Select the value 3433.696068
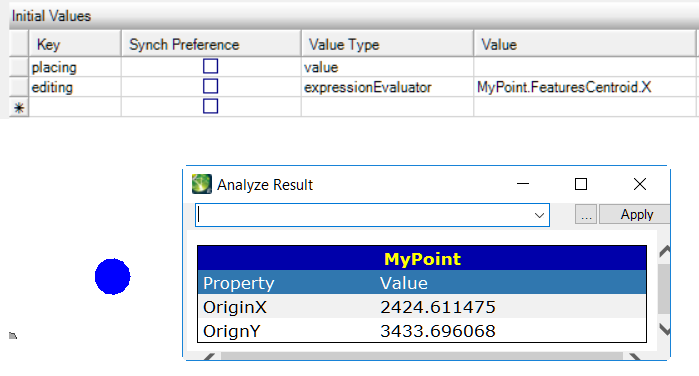699x376 pixels. click(x=438, y=331)
